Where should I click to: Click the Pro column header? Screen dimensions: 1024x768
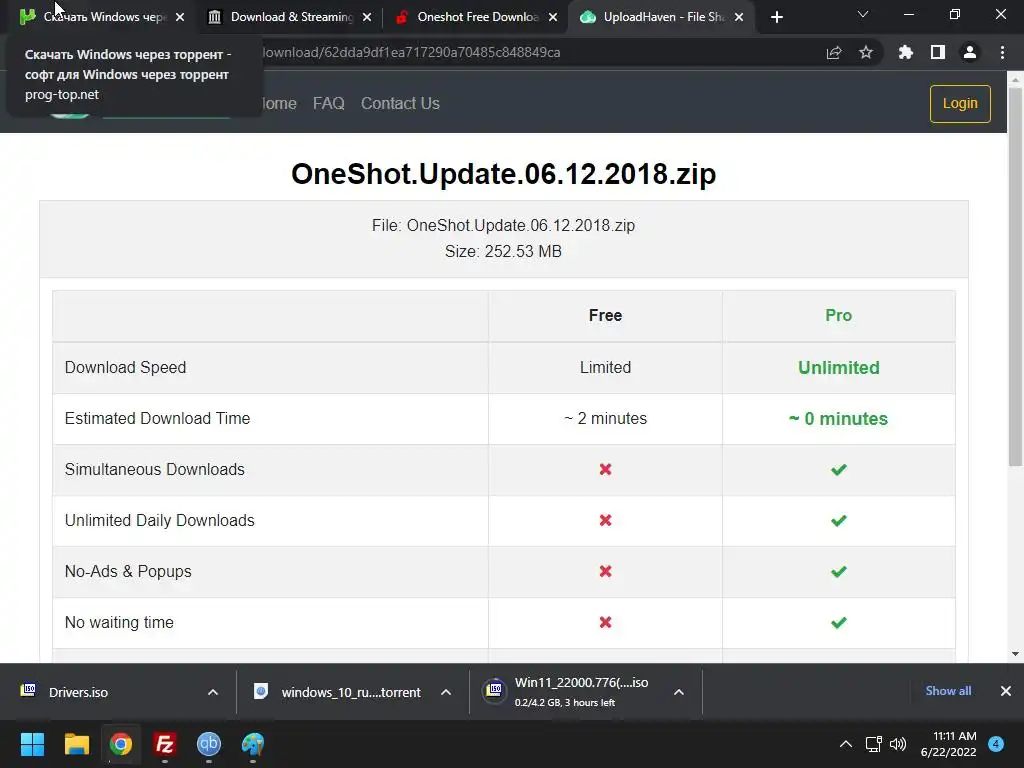pyautogui.click(x=839, y=315)
